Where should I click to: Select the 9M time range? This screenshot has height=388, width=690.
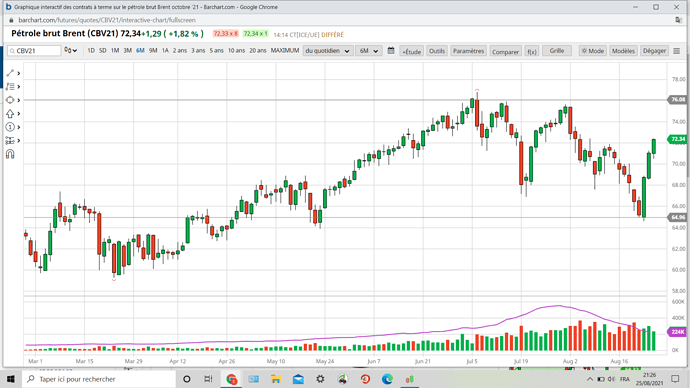(x=153, y=51)
